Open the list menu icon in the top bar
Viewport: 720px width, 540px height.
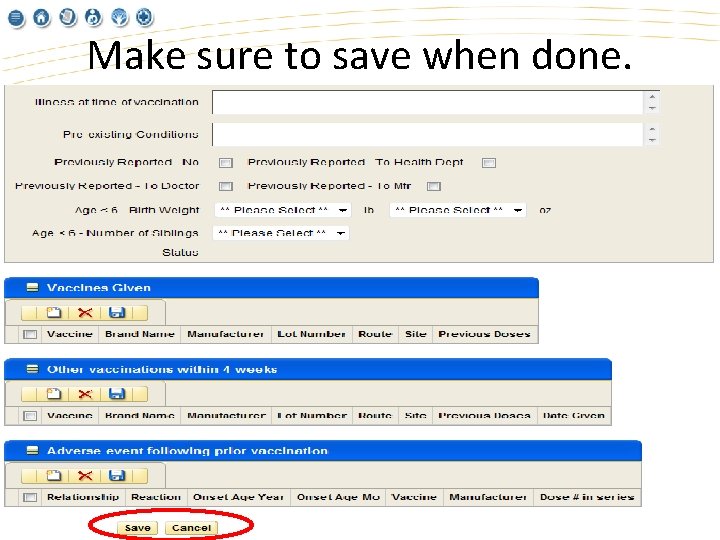coord(16,18)
